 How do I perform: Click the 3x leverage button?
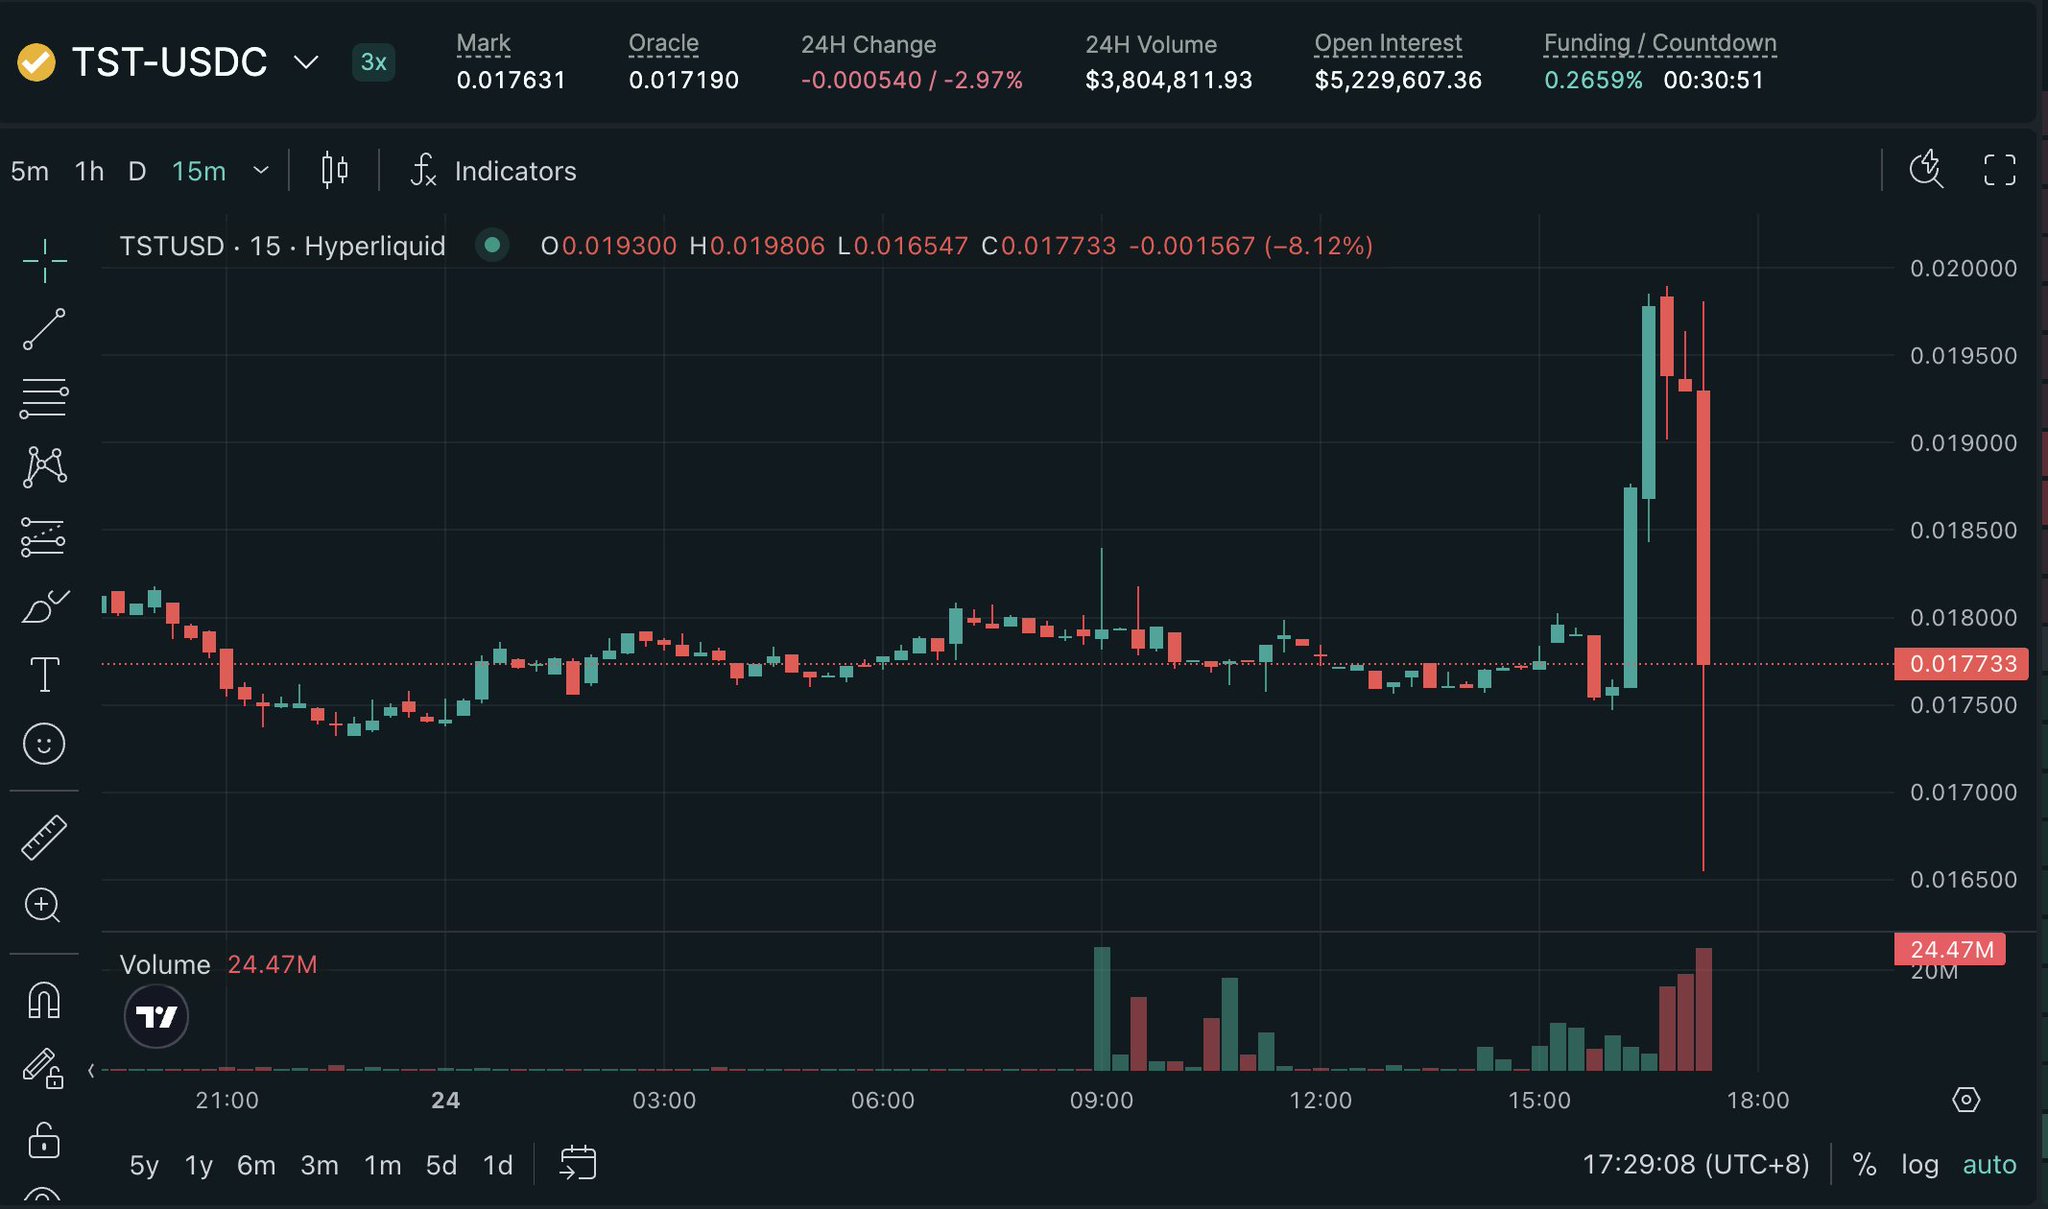point(373,62)
